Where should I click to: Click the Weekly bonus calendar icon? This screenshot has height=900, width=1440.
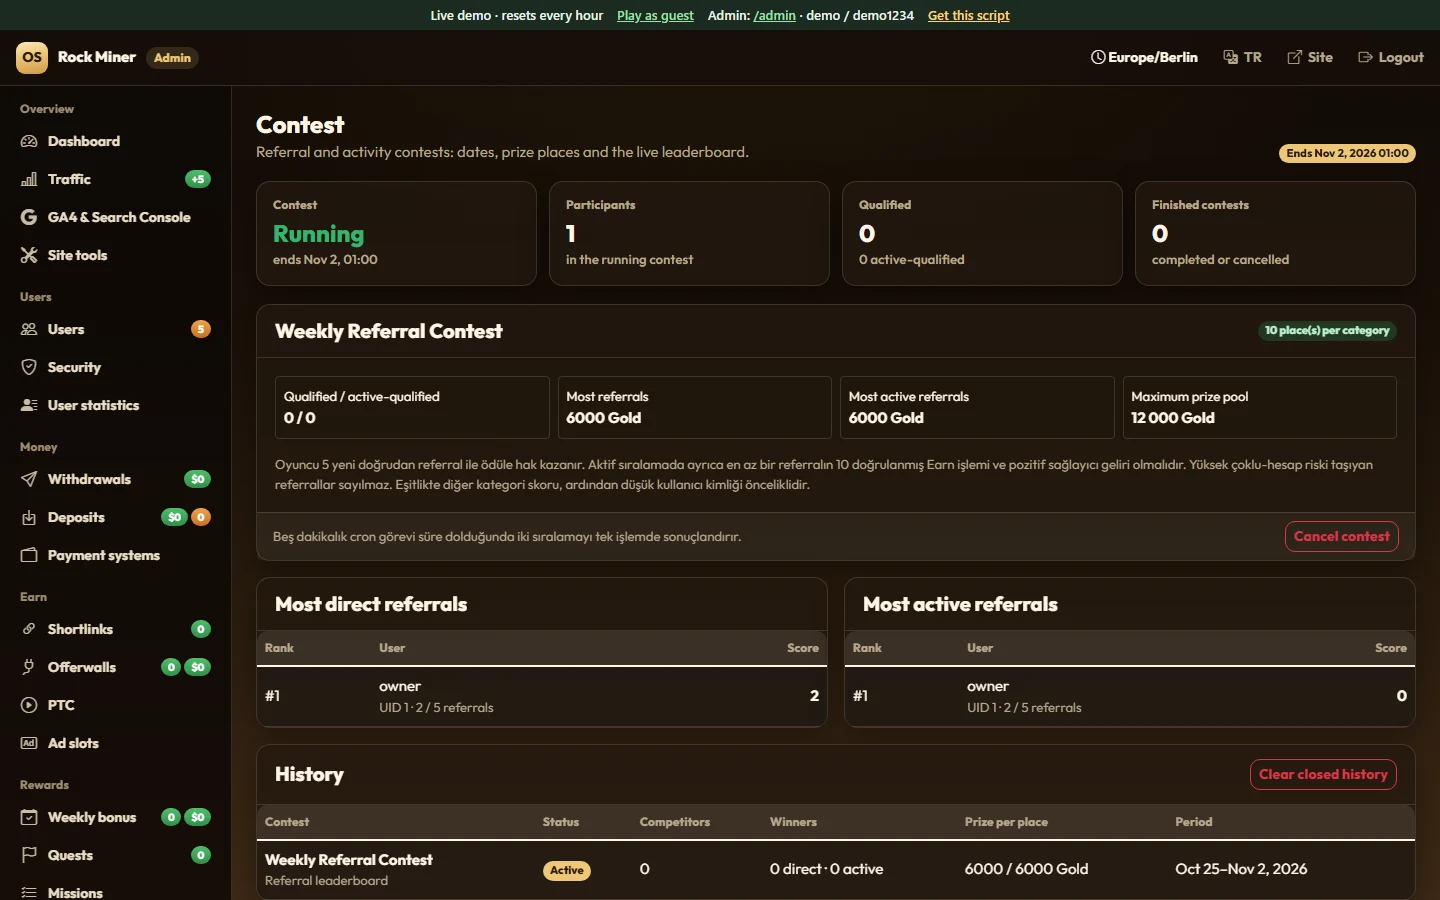click(x=29, y=817)
